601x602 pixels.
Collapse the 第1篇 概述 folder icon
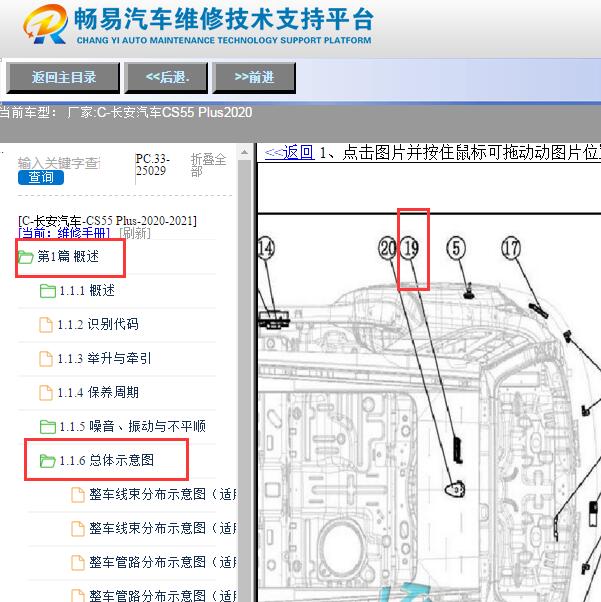point(26,257)
